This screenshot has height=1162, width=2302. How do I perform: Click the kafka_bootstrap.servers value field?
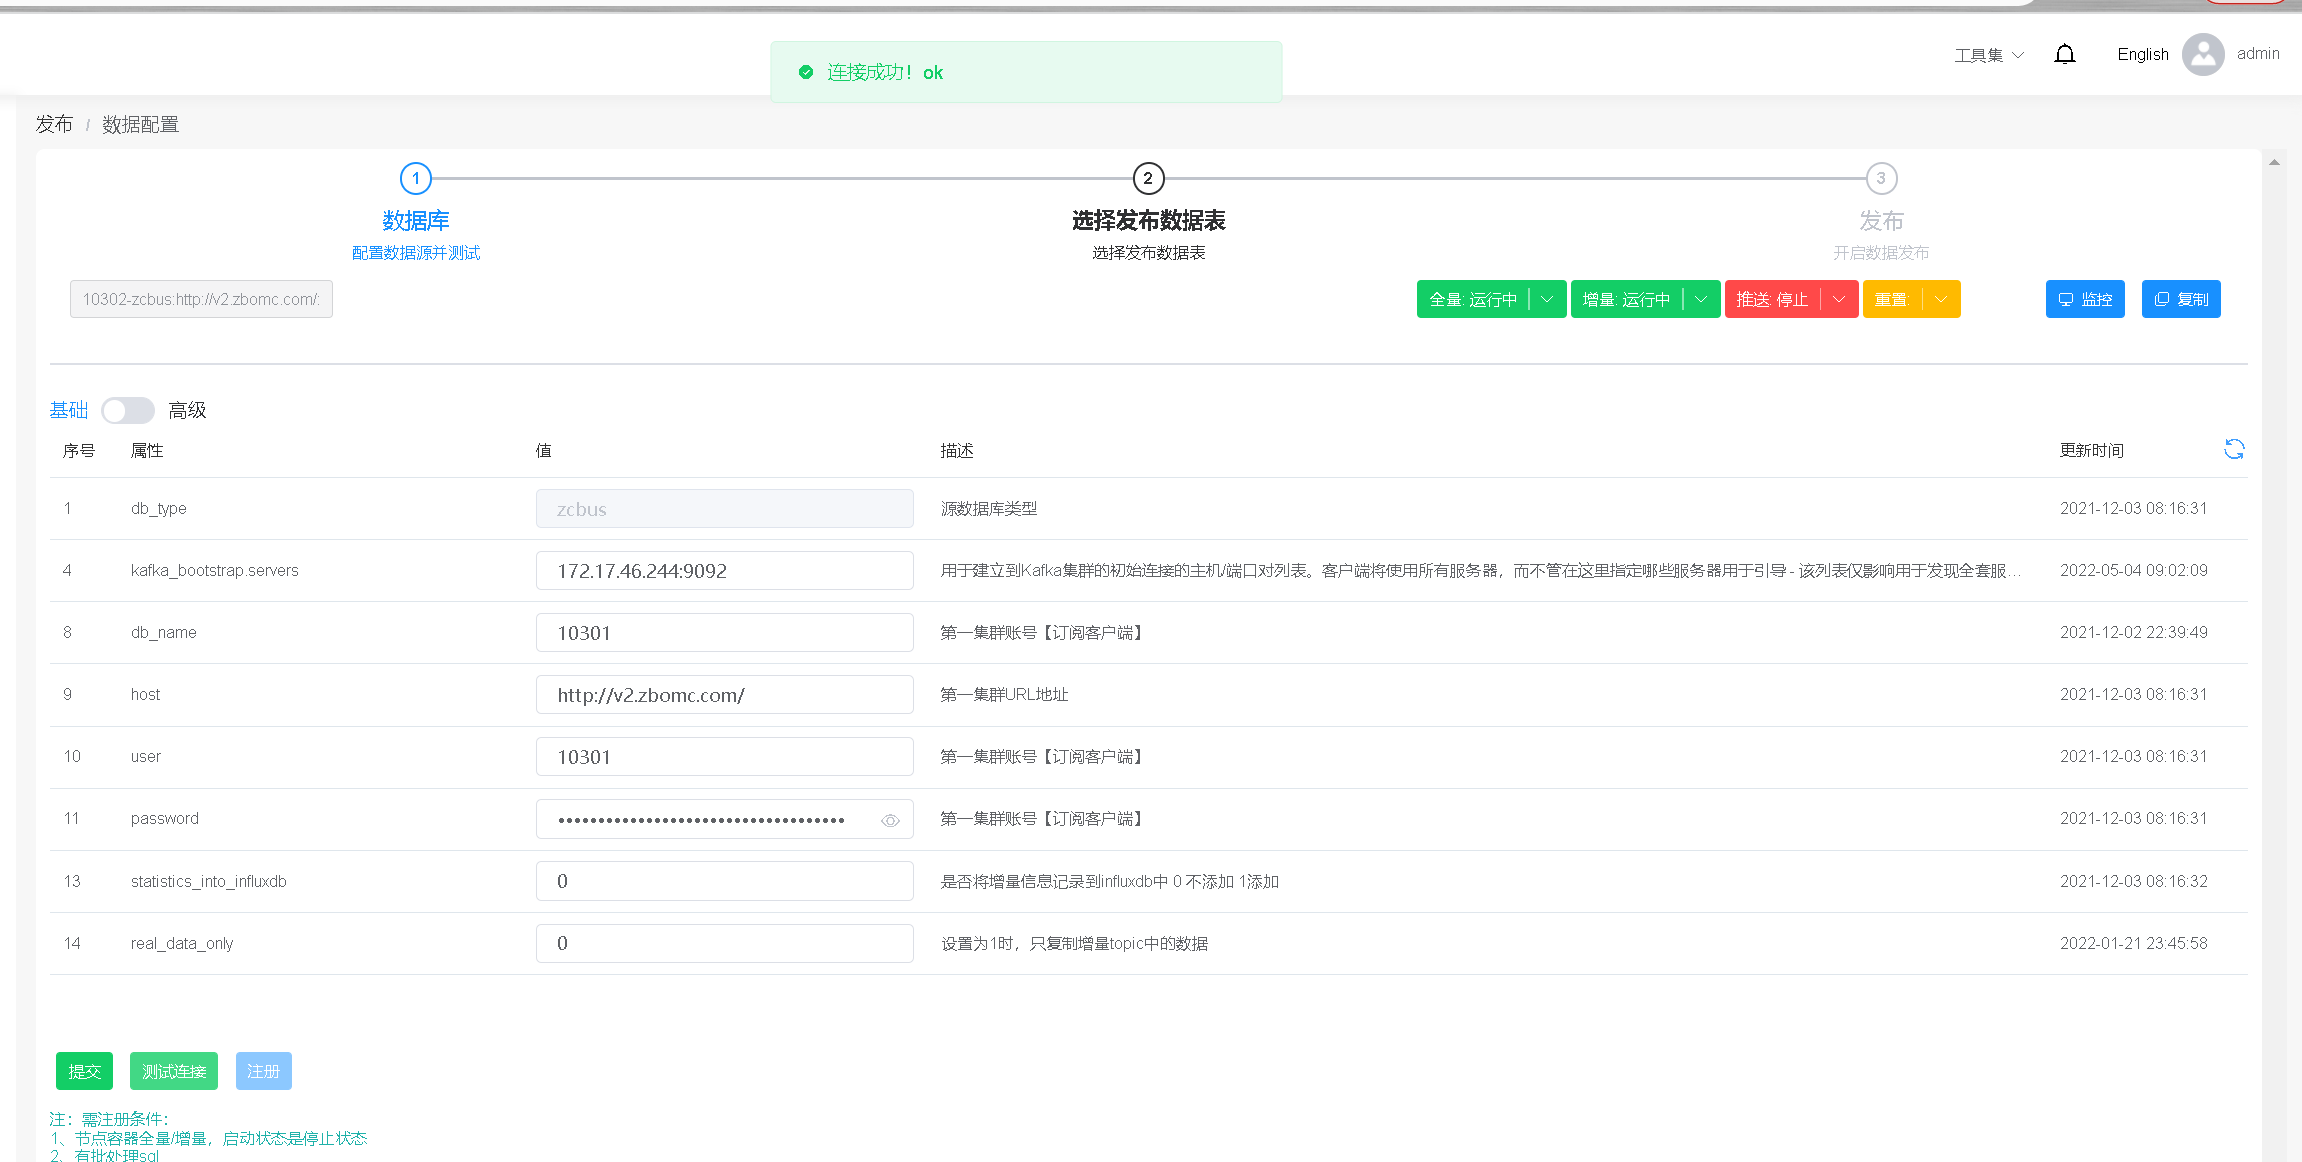pos(724,571)
